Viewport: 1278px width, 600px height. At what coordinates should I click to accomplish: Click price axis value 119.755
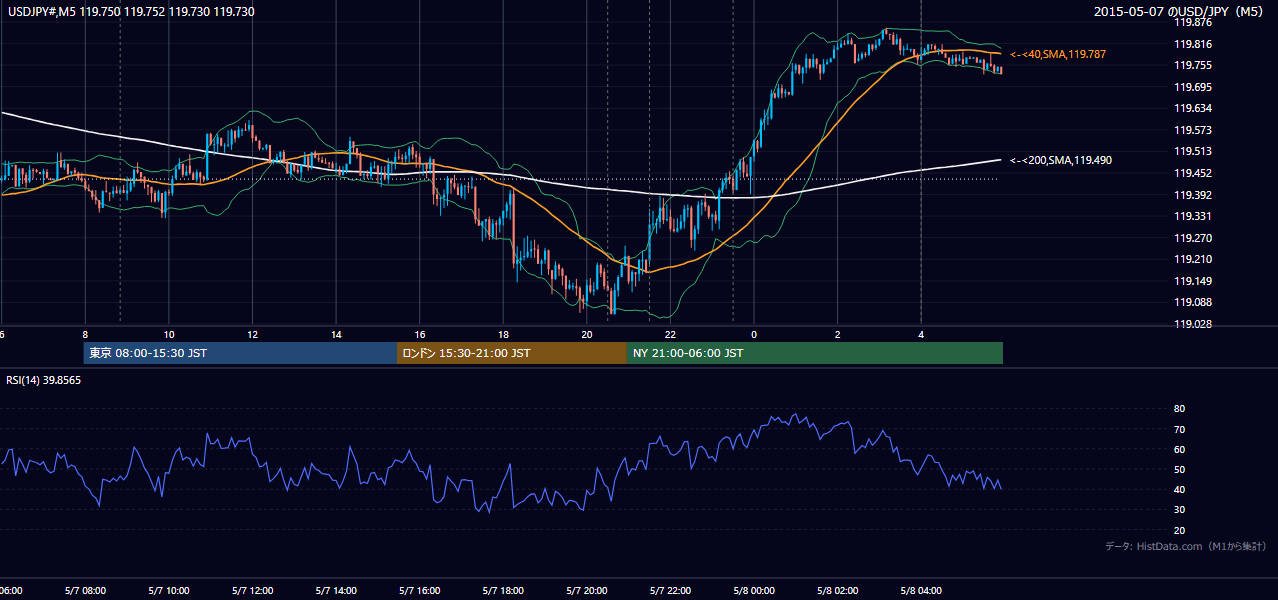click(1193, 65)
